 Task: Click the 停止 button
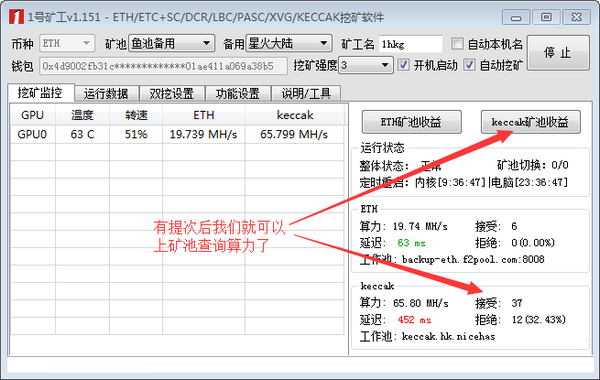(x=558, y=53)
